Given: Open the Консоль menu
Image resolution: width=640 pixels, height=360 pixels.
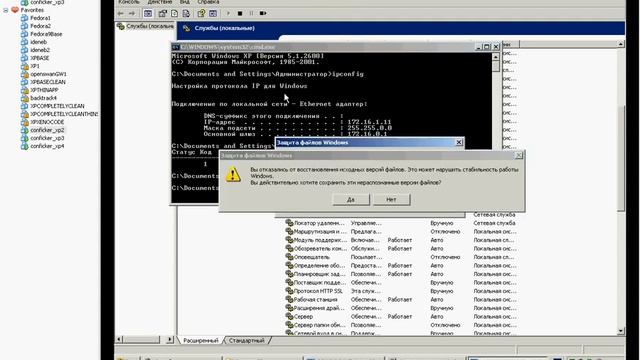Looking at the screenshot, I should pos(129,2).
